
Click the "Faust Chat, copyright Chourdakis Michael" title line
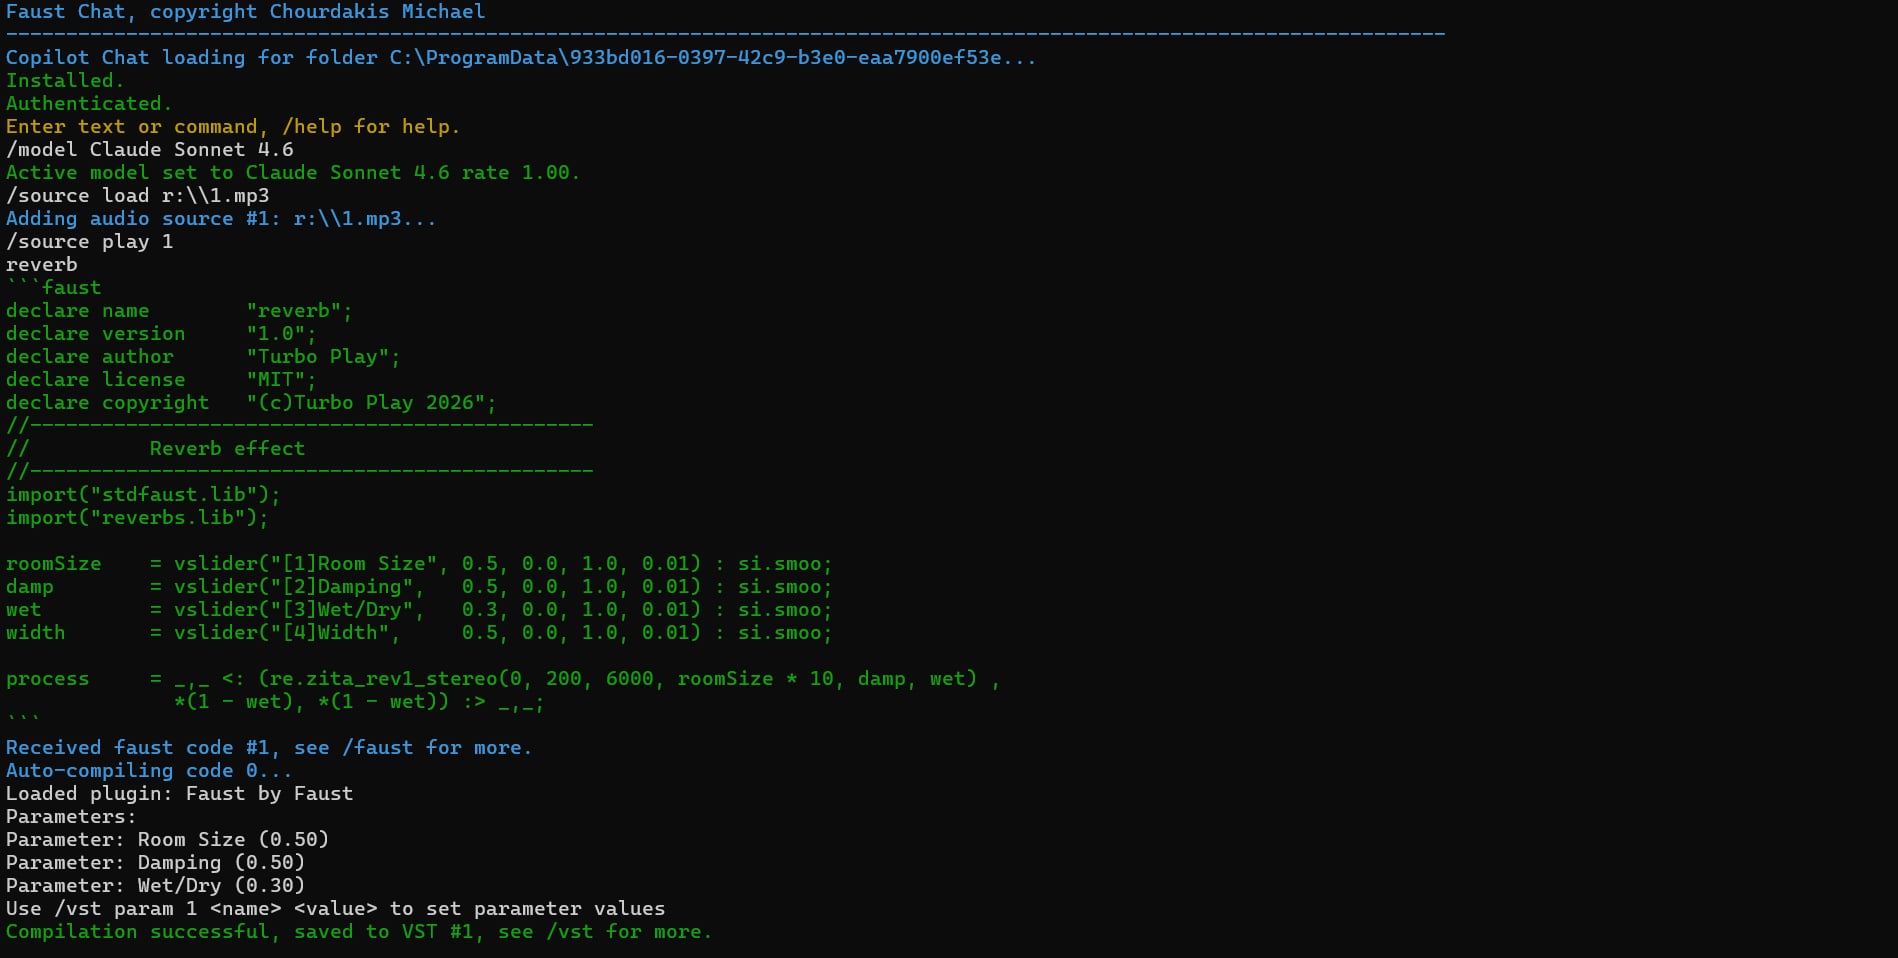pyautogui.click(x=245, y=12)
